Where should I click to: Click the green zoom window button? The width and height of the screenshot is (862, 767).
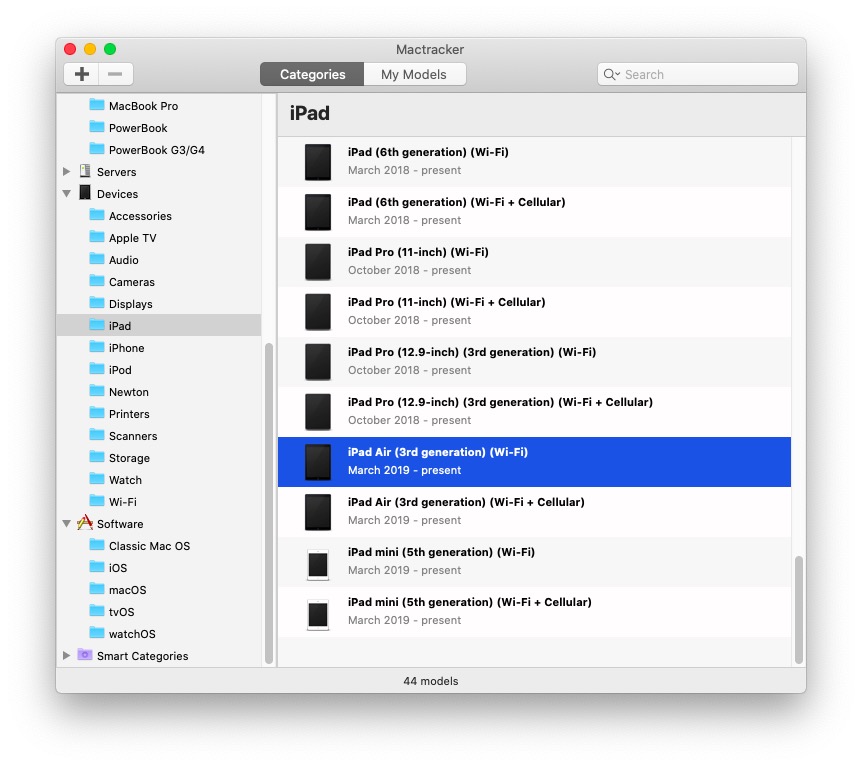coord(110,49)
